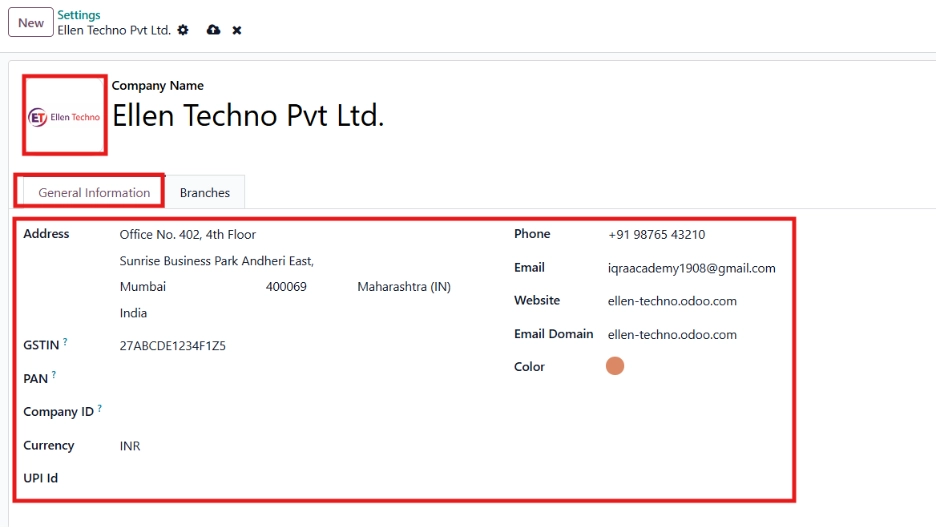
Task: Switch to the Branches tab
Action: 205,193
